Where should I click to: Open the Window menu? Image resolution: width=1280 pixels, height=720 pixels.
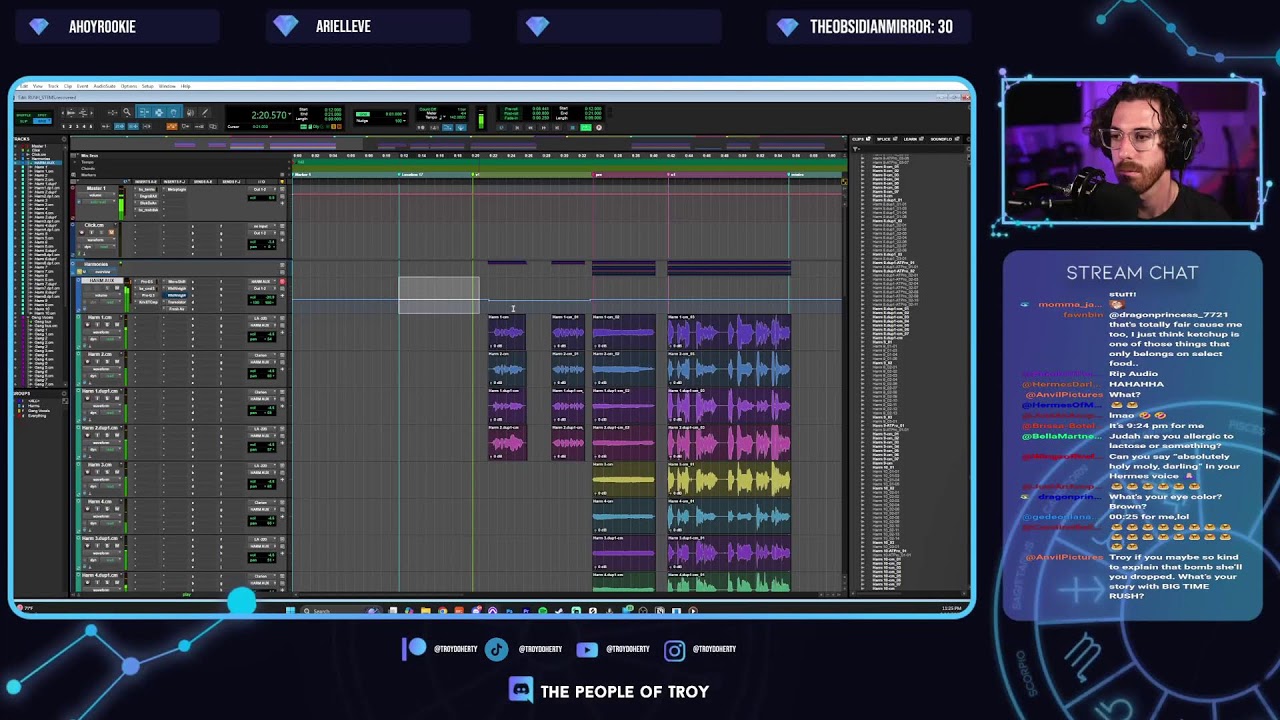point(165,86)
